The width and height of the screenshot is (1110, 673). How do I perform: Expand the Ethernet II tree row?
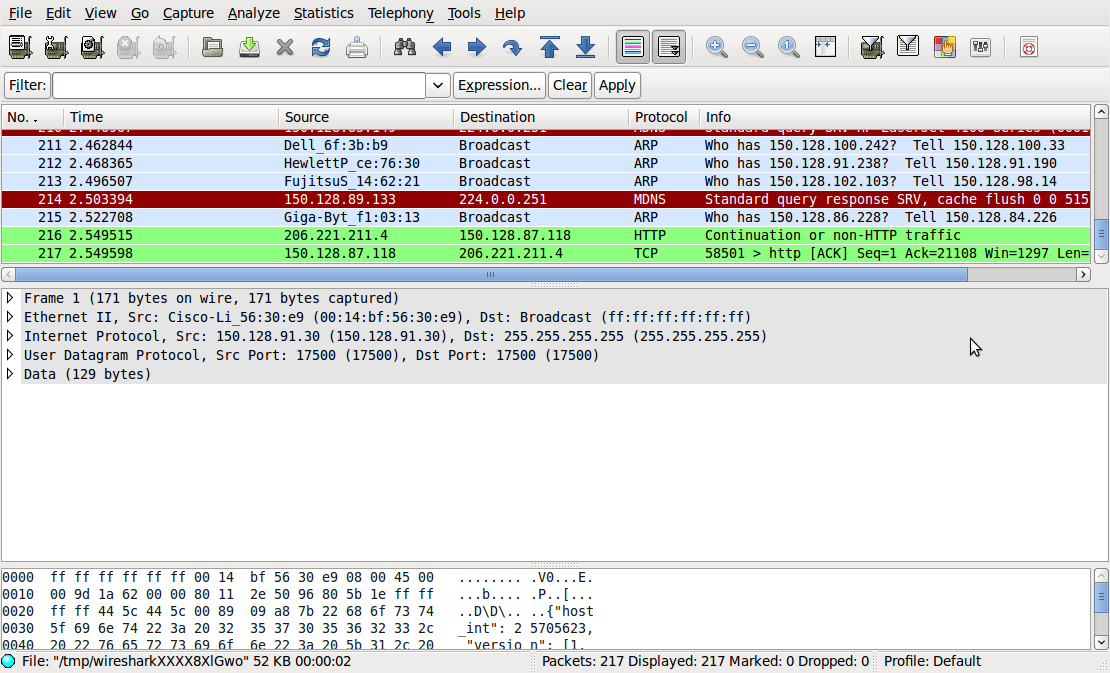pyautogui.click(x=11, y=317)
